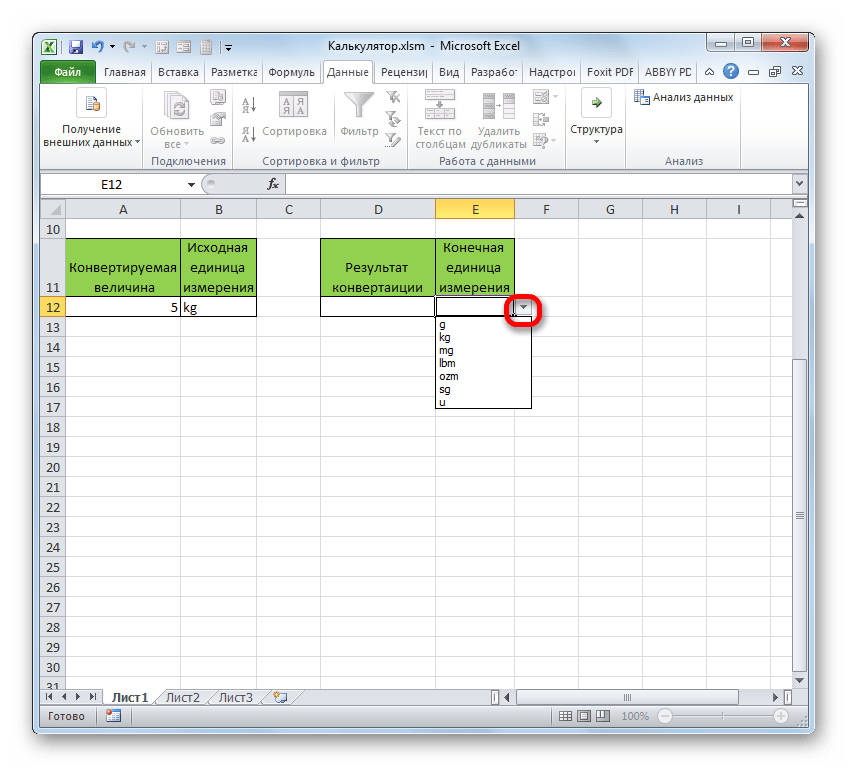Expand the formula bar chevron
The image size is (848, 767).
tap(799, 184)
